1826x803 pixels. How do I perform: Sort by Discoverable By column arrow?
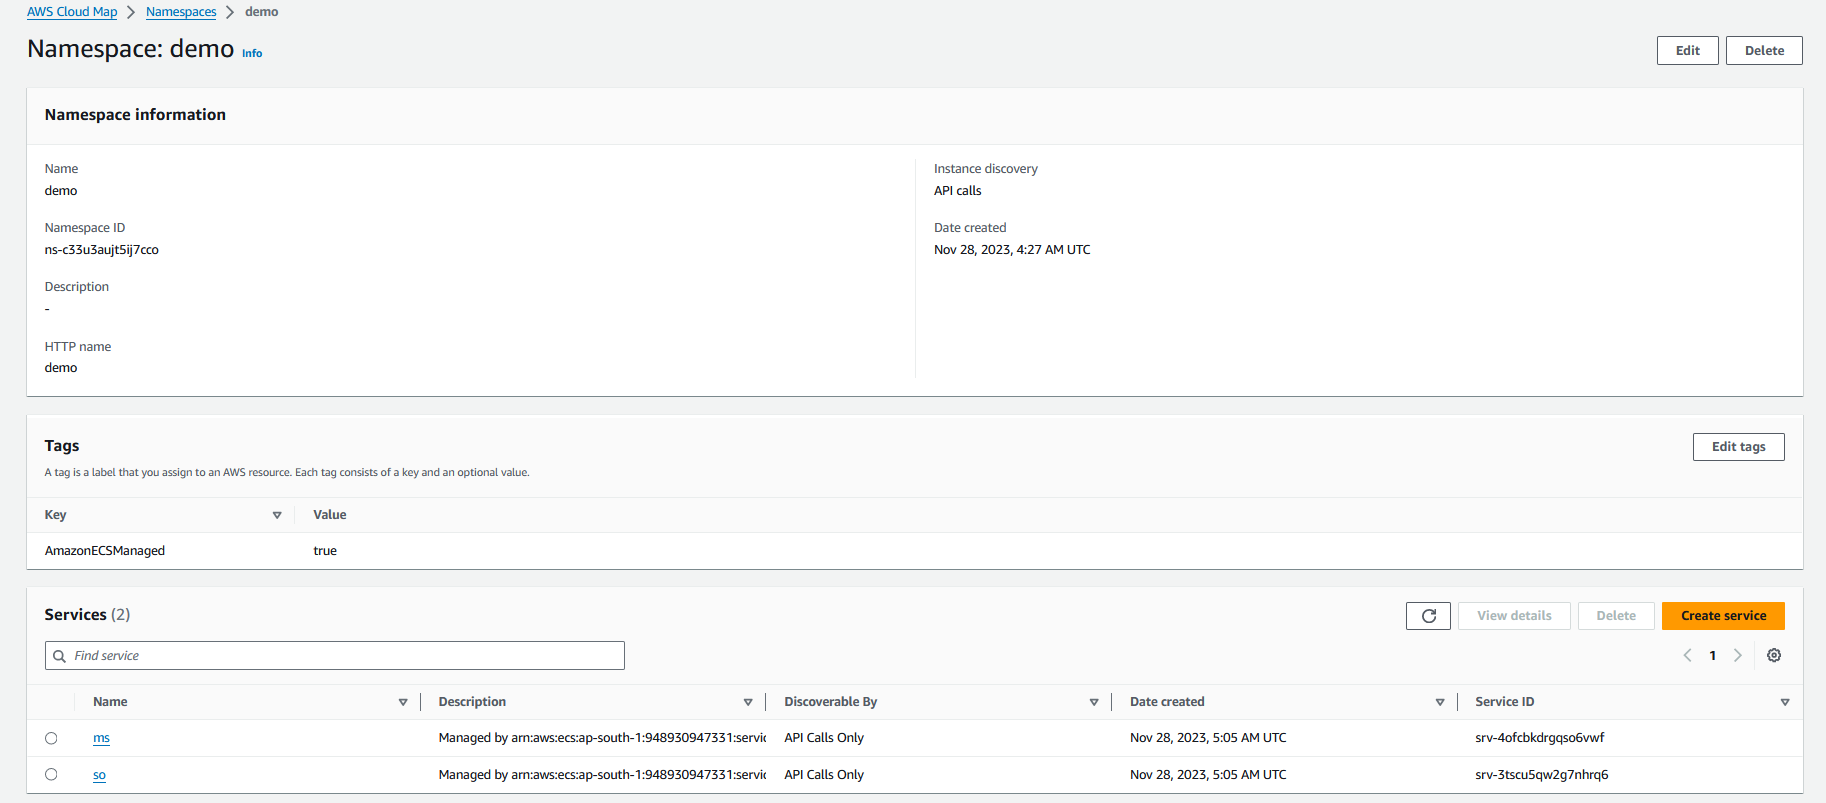point(1094,702)
